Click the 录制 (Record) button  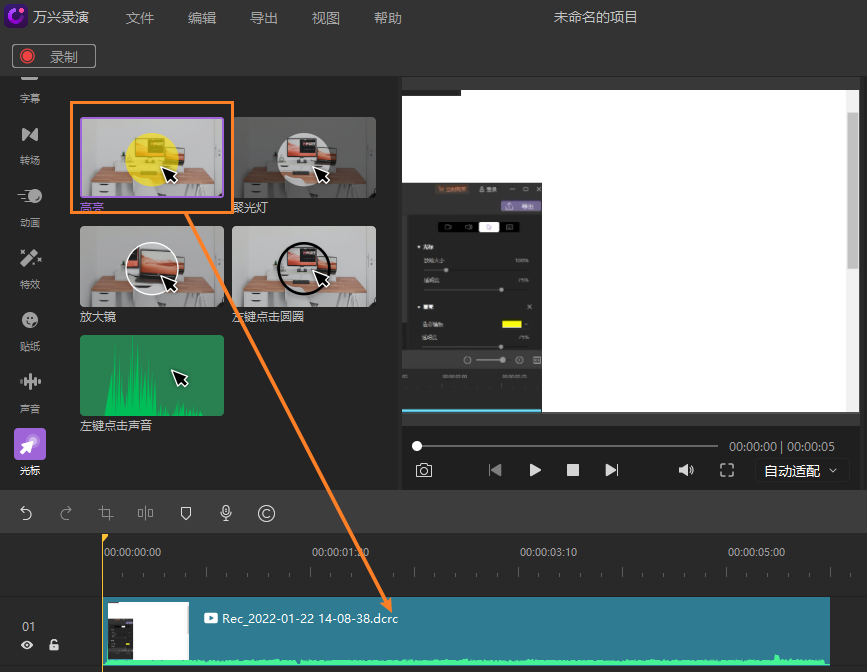pyautogui.click(x=53, y=56)
